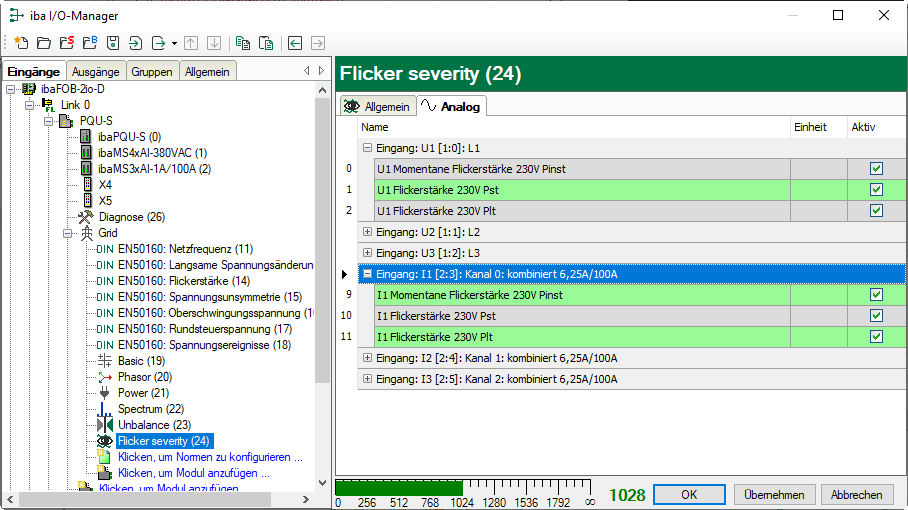The image size is (908, 510).
Task: Click 'Klicken, um Normen zu konfigurieren' link
Action: click(x=209, y=457)
